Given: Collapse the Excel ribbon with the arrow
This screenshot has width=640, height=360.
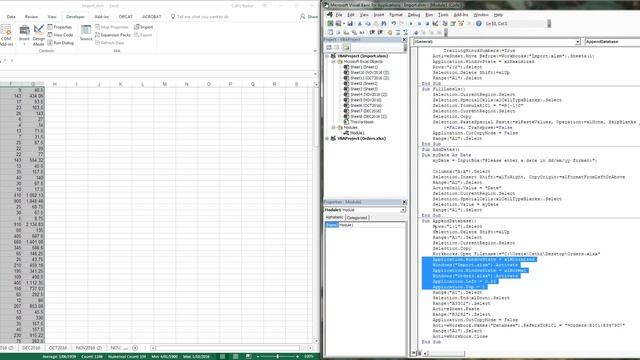Looking at the screenshot, I should [315, 51].
